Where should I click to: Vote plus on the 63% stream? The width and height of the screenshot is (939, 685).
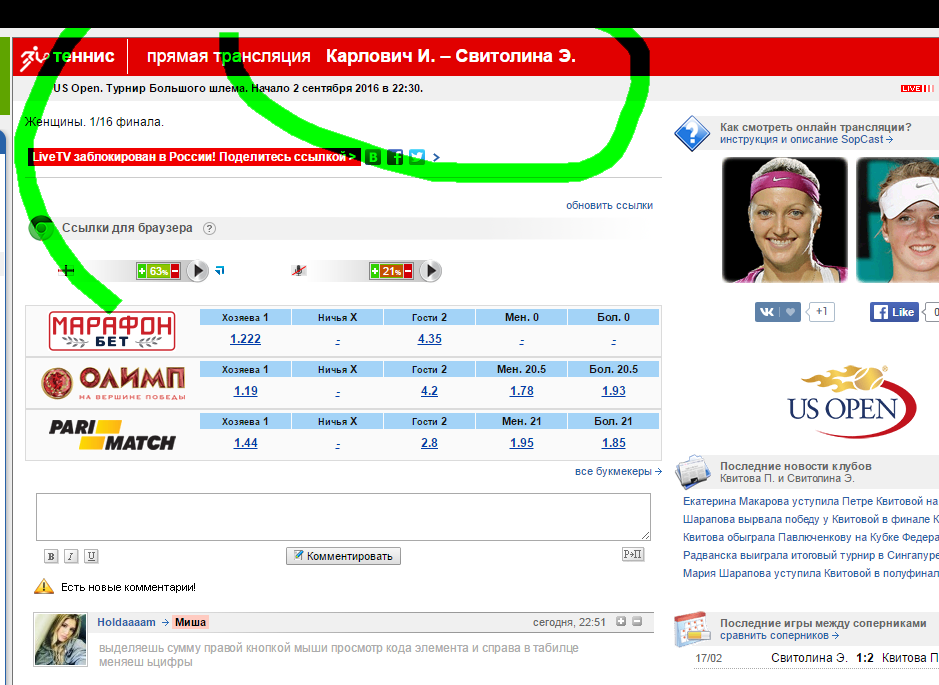click(x=142, y=271)
